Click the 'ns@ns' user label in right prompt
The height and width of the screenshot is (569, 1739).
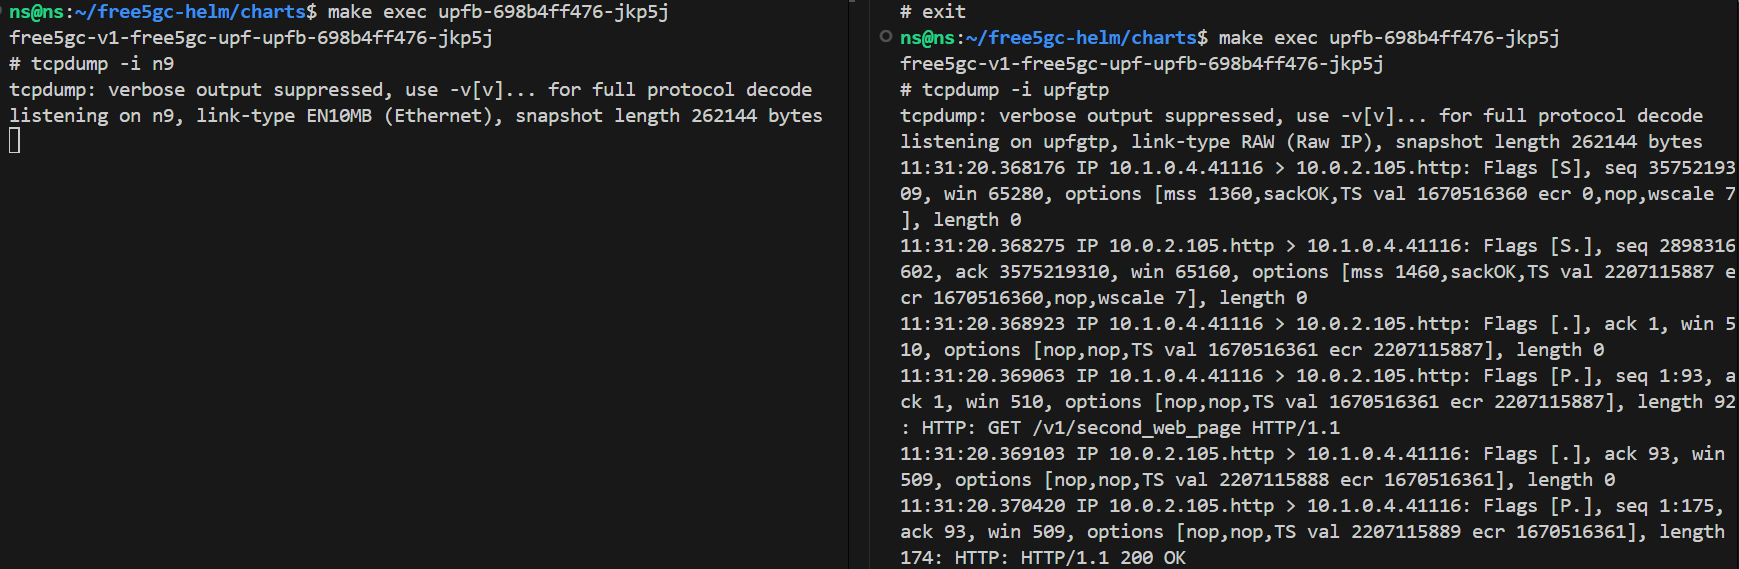[x=927, y=38]
